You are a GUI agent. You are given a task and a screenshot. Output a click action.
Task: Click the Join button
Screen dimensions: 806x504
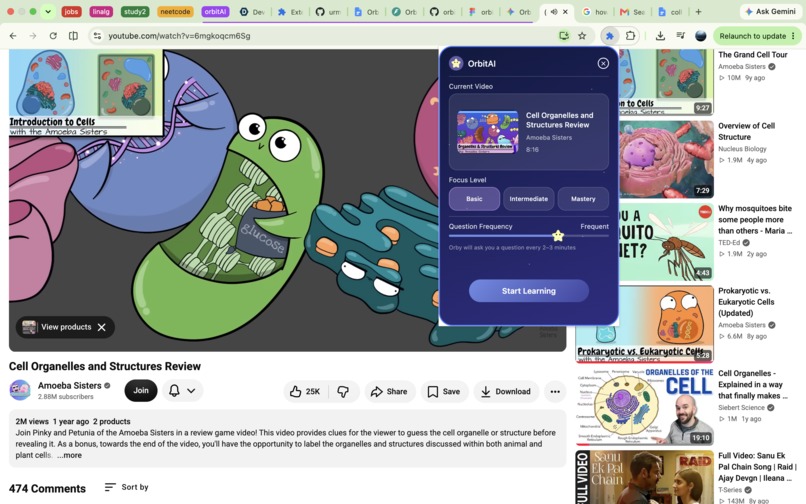pyautogui.click(x=141, y=390)
